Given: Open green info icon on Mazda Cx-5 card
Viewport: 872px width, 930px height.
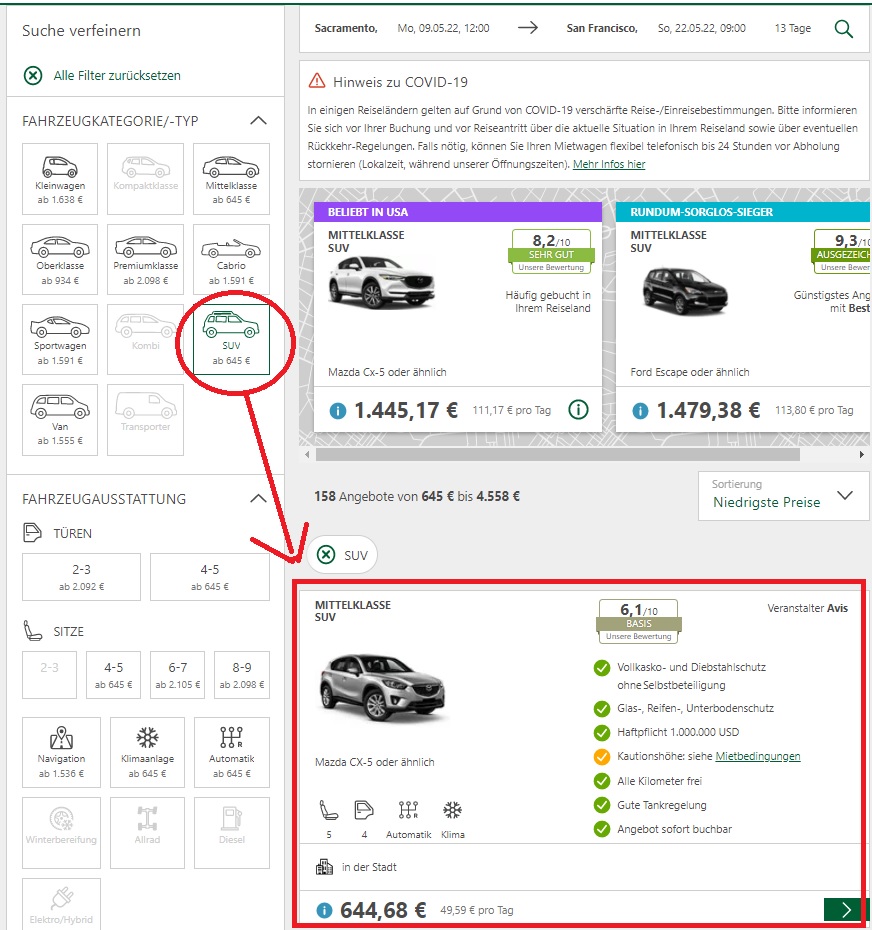Looking at the screenshot, I should (x=577, y=409).
